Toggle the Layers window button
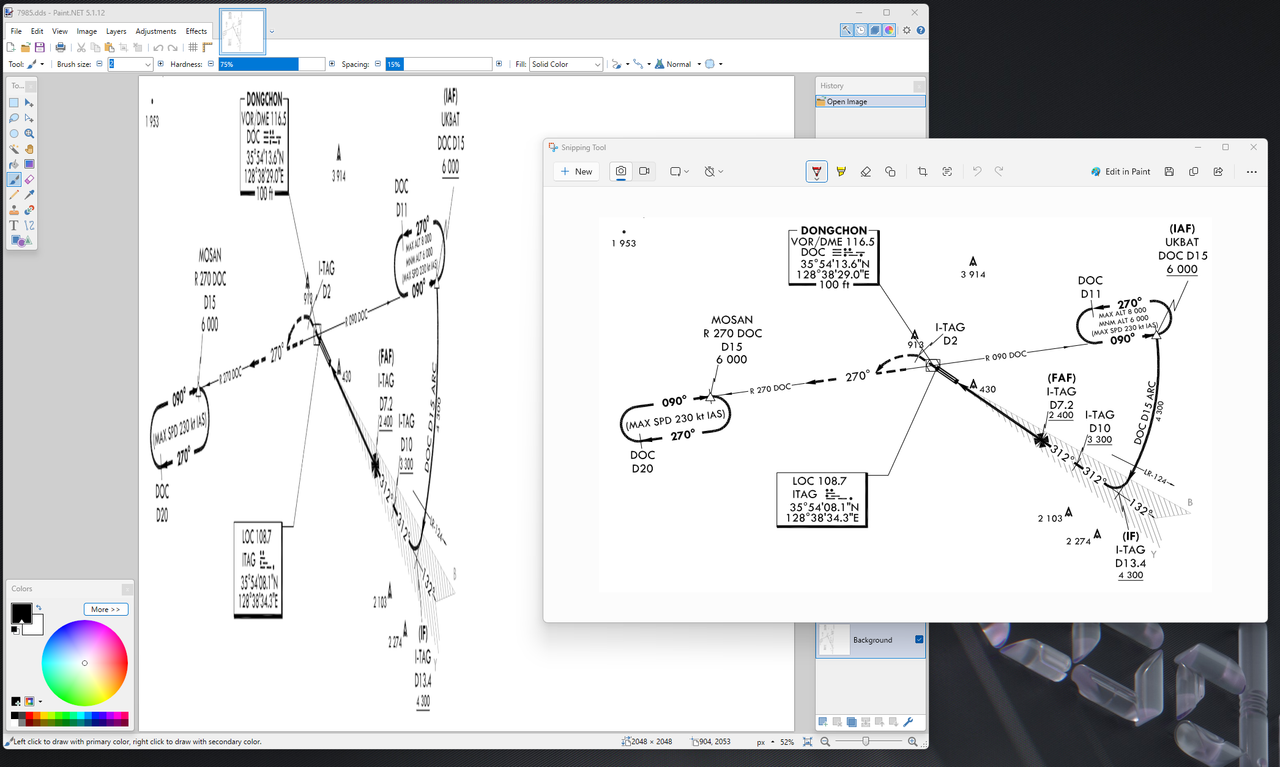 coord(875,30)
